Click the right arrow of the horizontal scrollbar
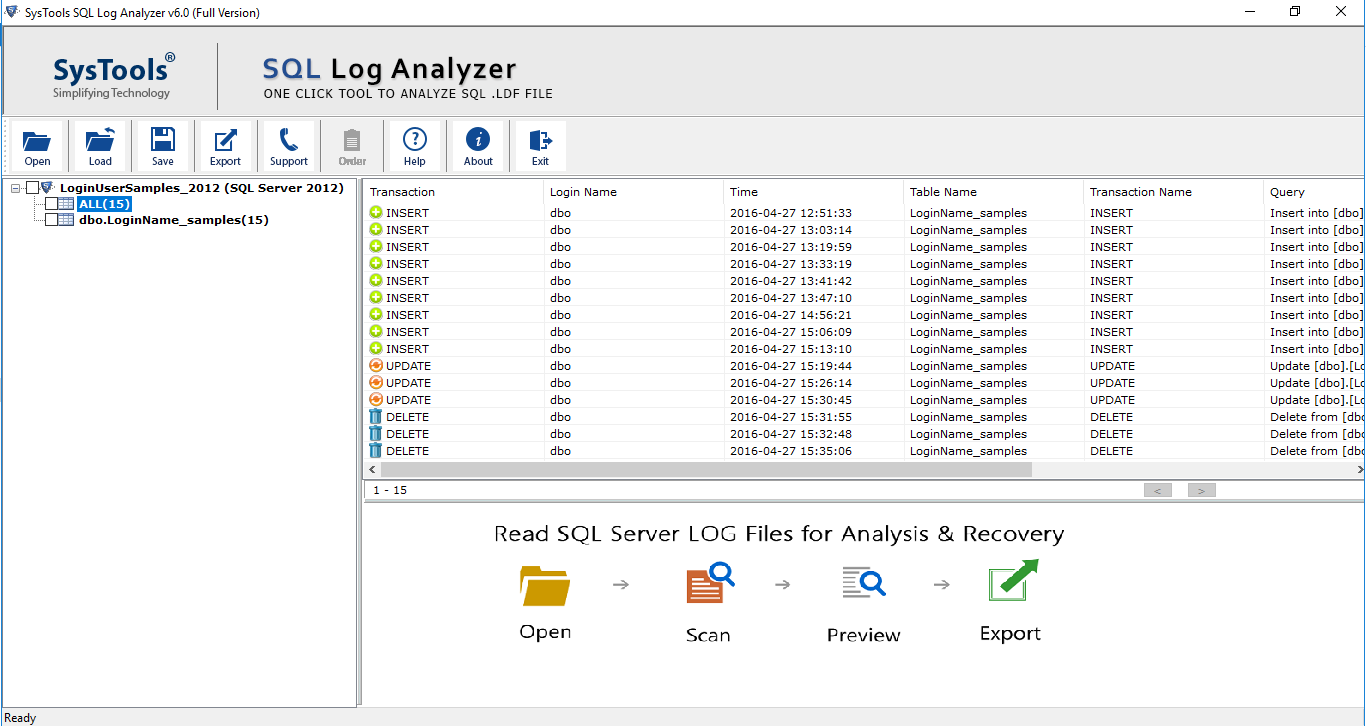The height and width of the screenshot is (726, 1366). pos(1358,469)
